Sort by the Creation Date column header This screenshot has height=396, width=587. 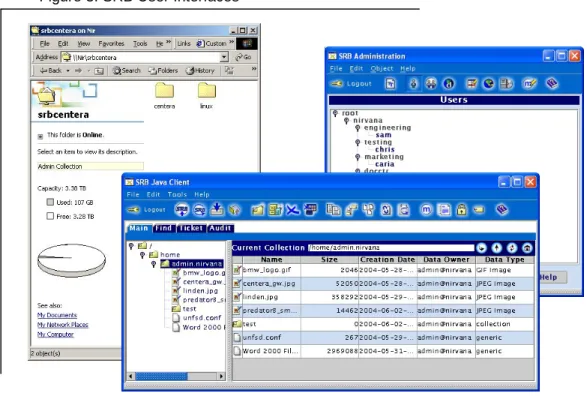(387, 259)
